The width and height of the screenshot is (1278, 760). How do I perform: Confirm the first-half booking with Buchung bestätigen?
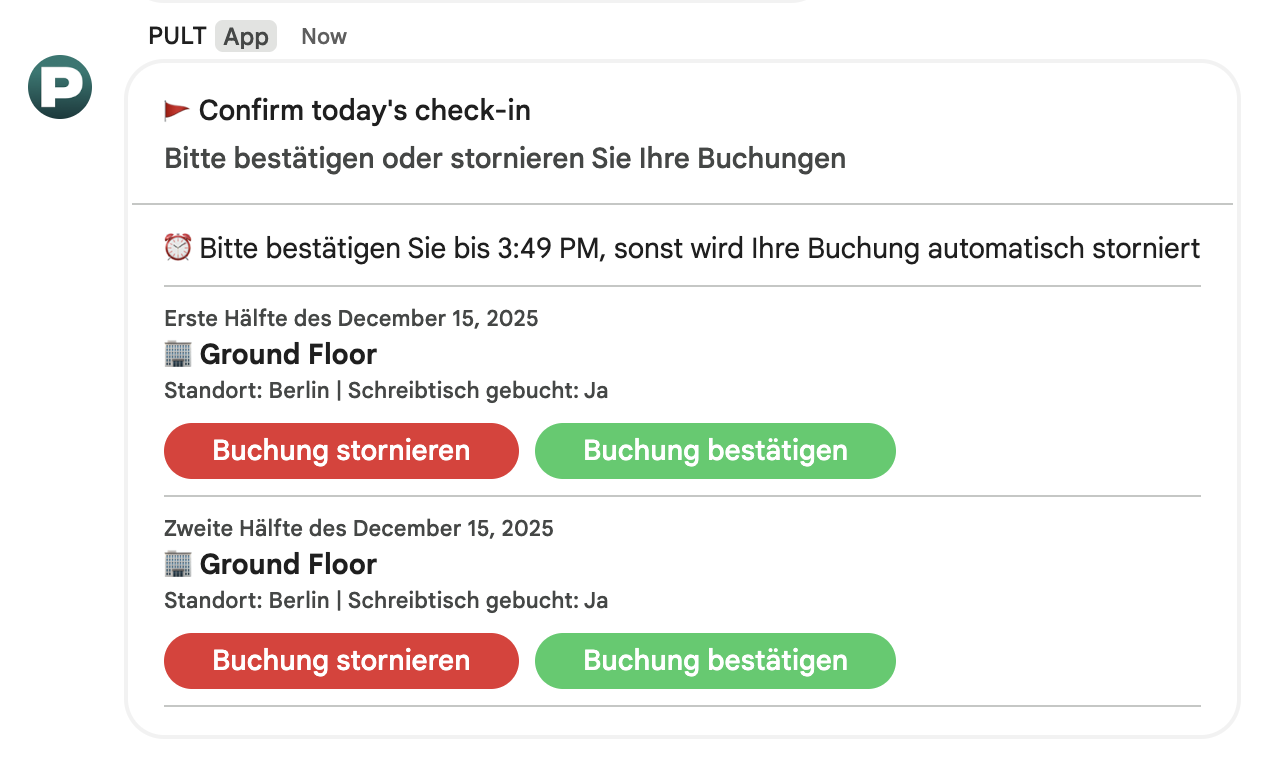click(x=715, y=451)
